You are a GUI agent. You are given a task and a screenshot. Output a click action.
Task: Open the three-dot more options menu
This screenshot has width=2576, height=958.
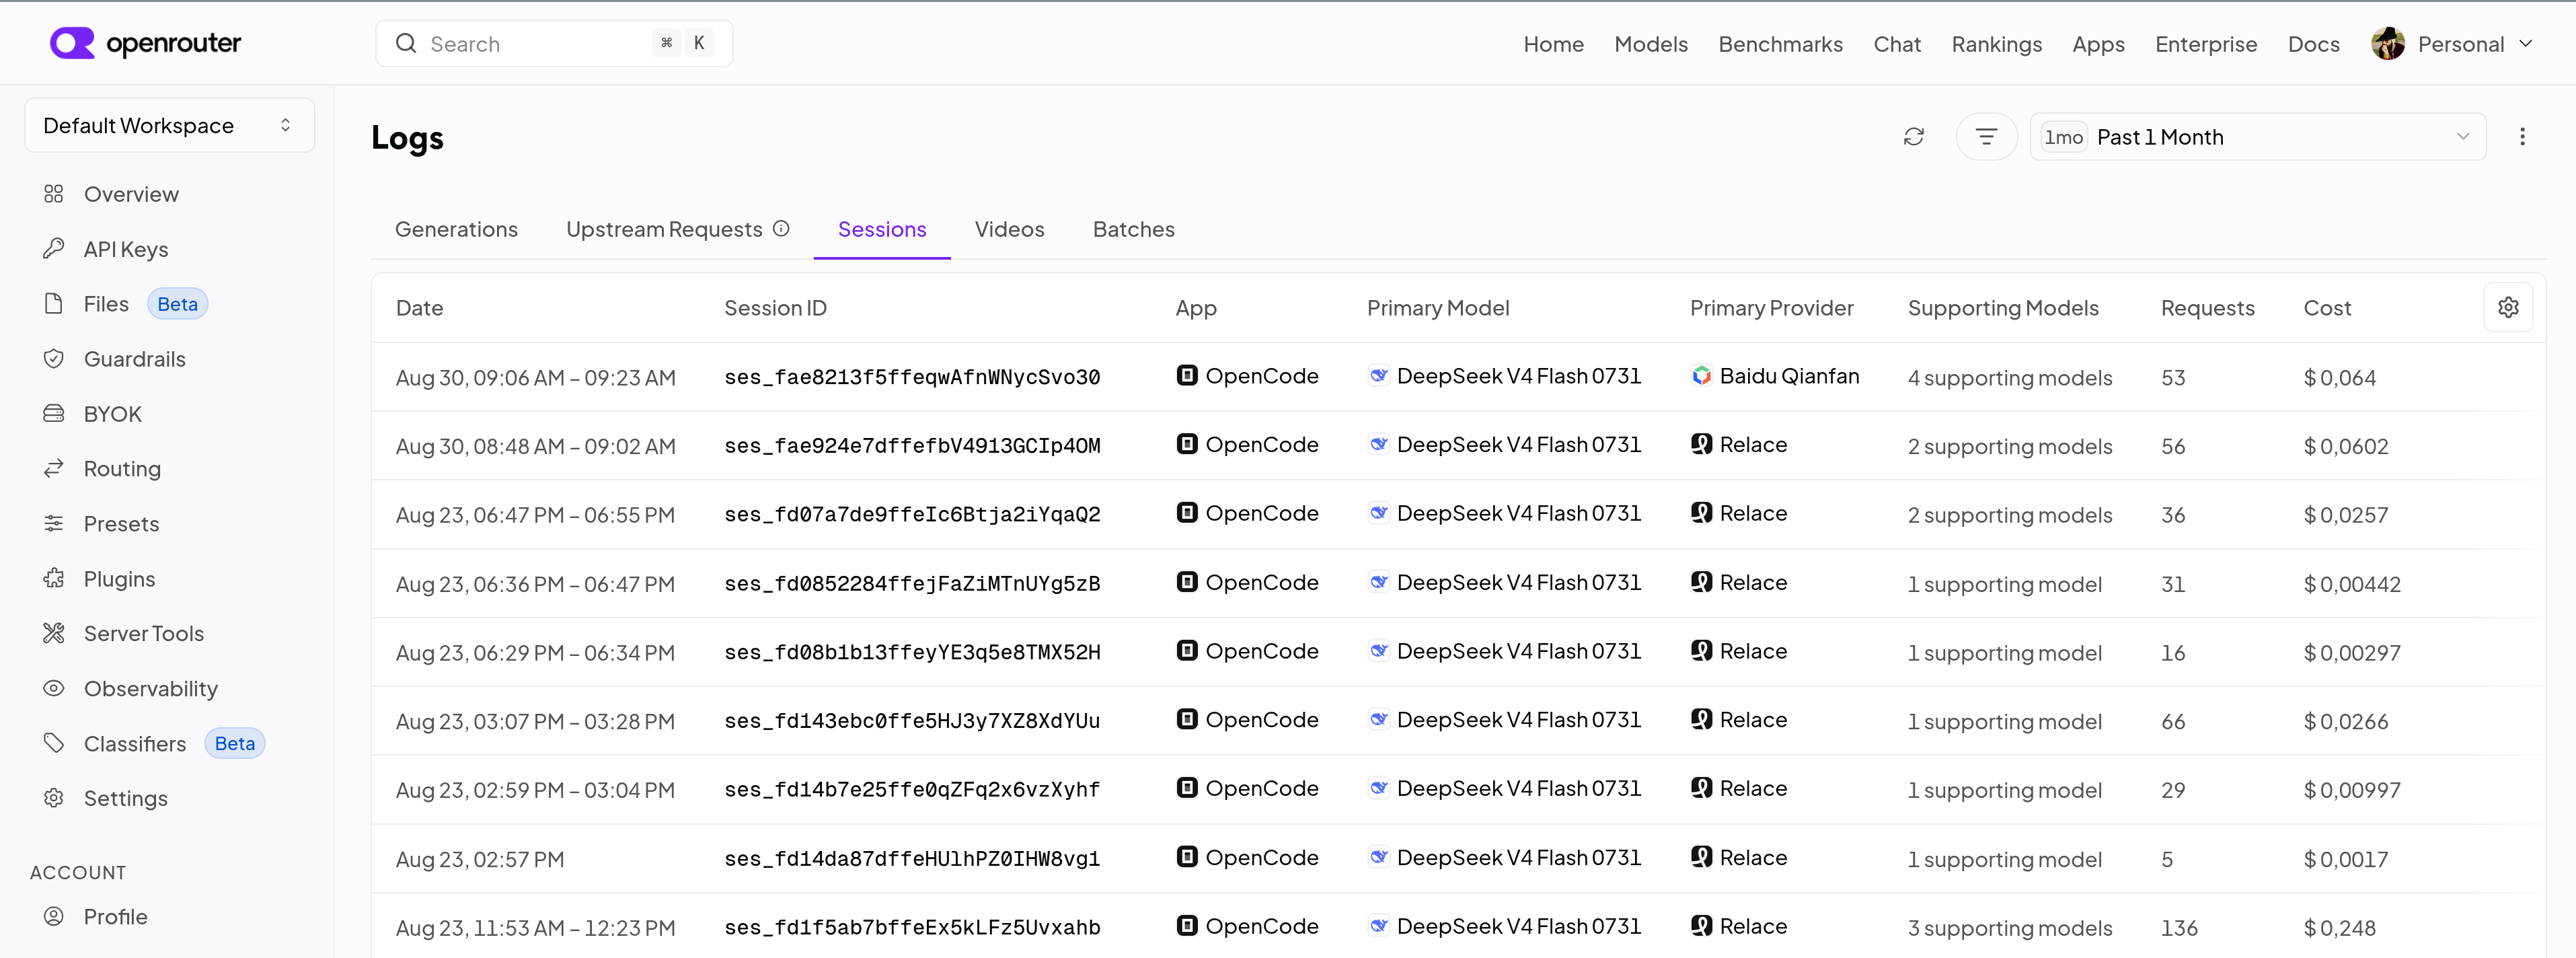(x=2522, y=137)
